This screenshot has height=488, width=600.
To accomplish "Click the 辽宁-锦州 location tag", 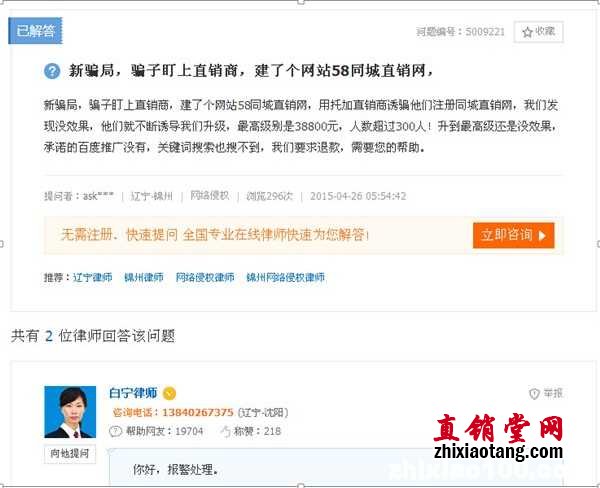I will pos(152,196).
